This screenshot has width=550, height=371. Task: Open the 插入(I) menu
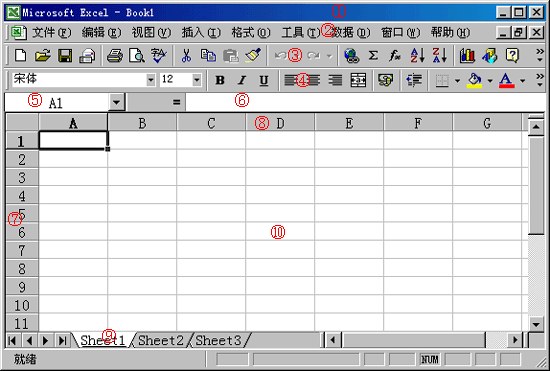point(201,33)
